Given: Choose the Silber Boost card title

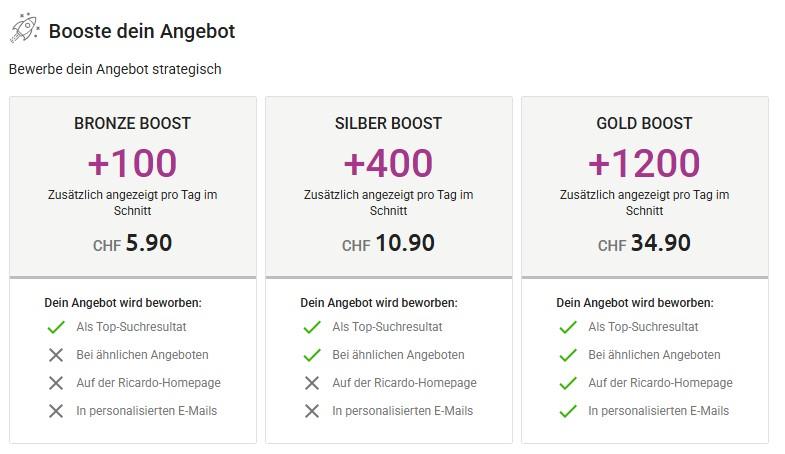Looking at the screenshot, I should (388, 124).
